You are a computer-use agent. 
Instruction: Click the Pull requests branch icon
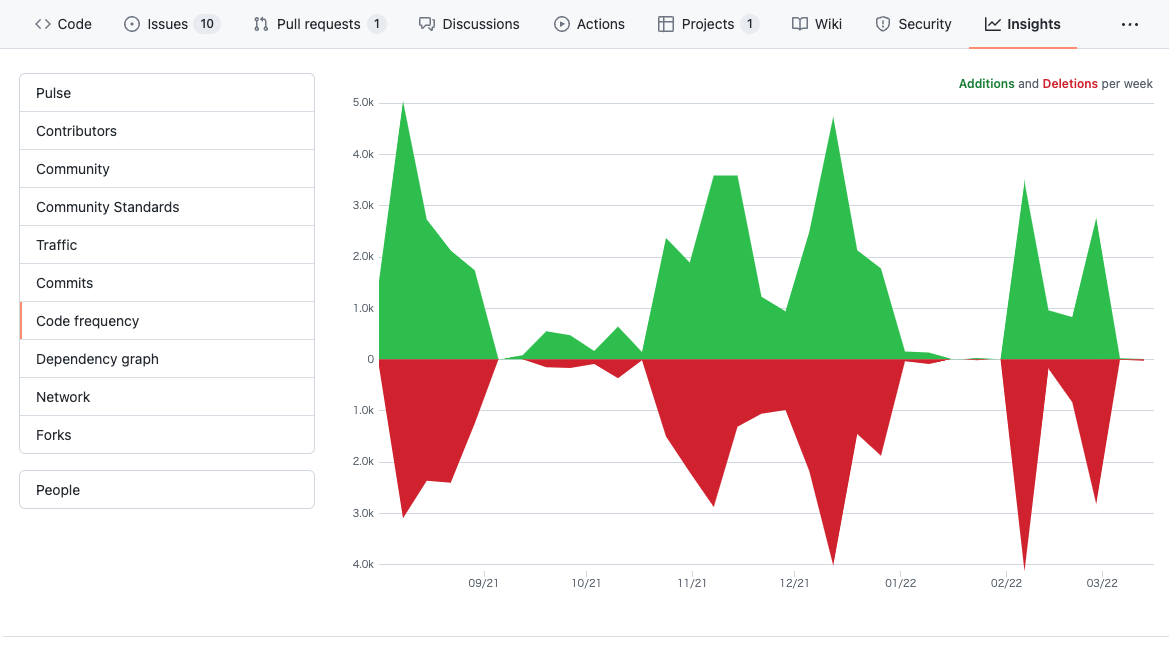pos(261,23)
